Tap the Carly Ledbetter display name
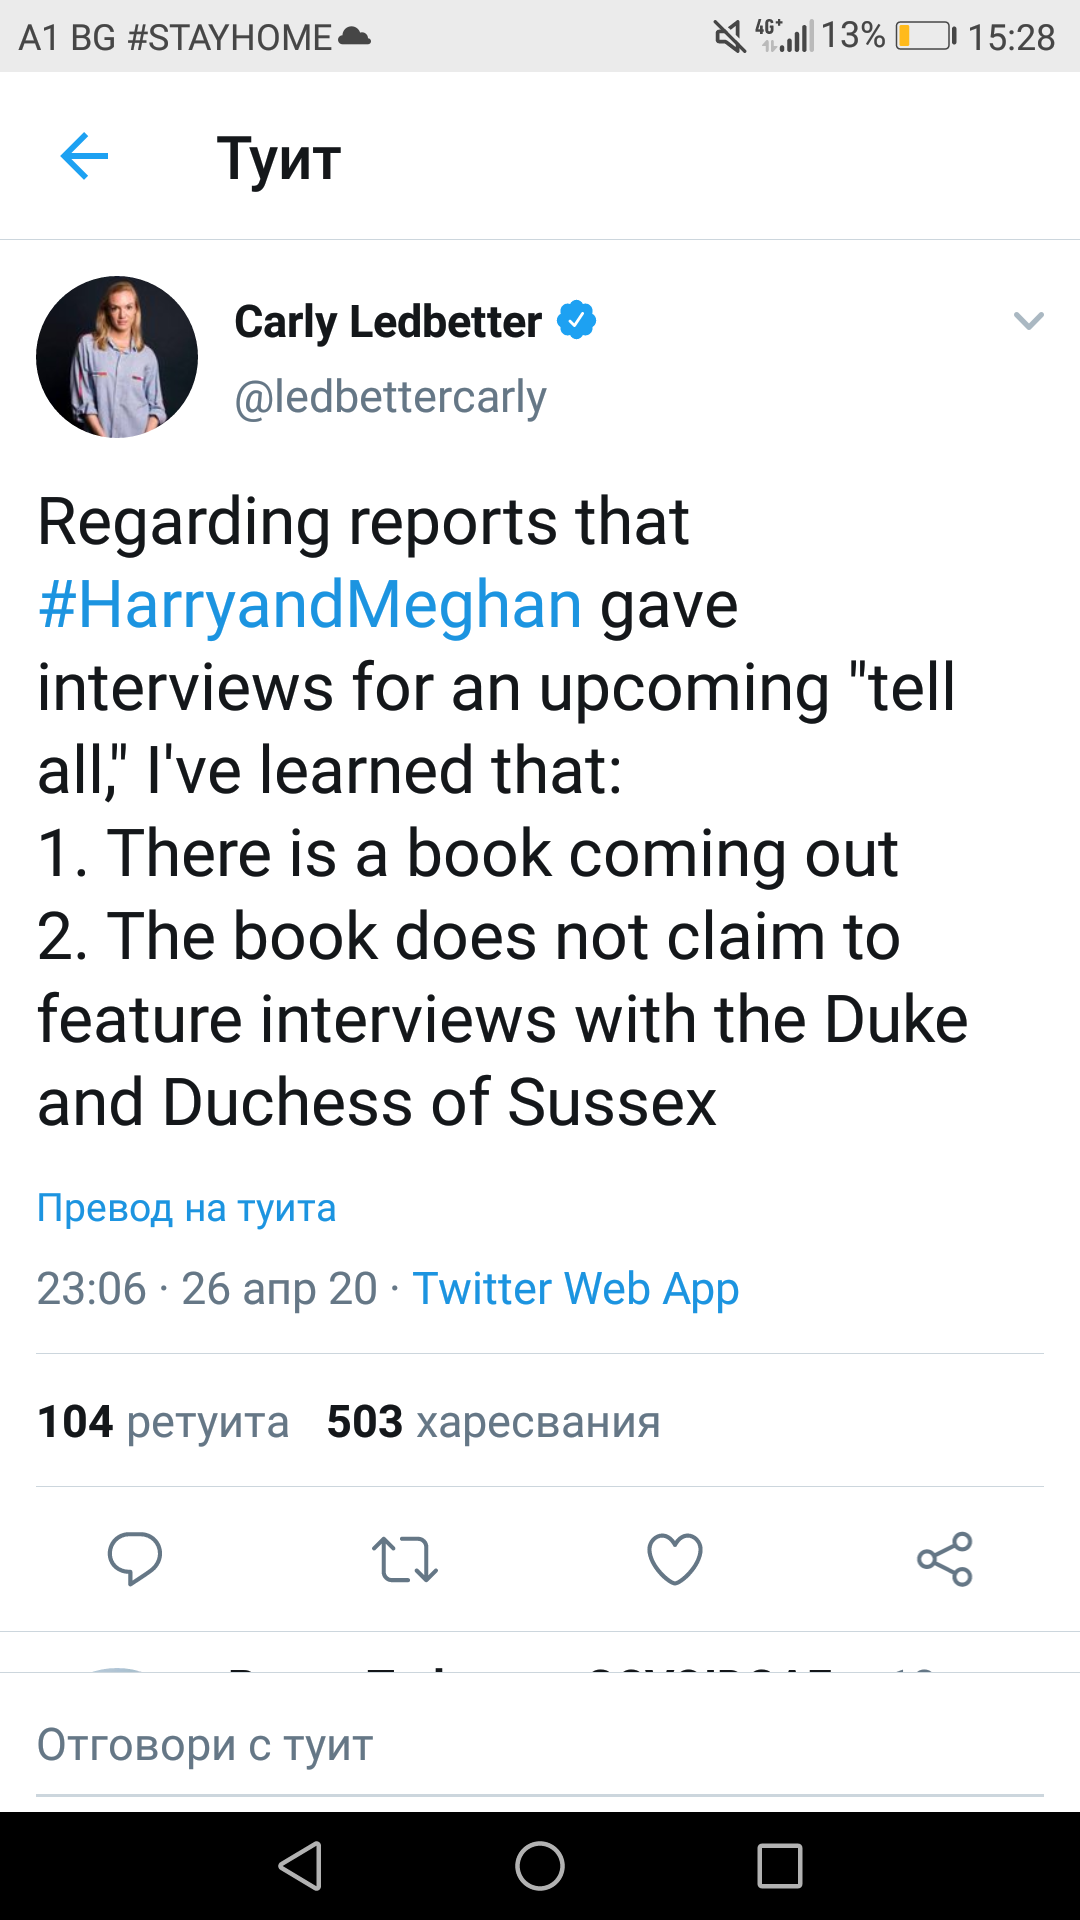Viewport: 1080px width, 1920px height. coord(388,321)
